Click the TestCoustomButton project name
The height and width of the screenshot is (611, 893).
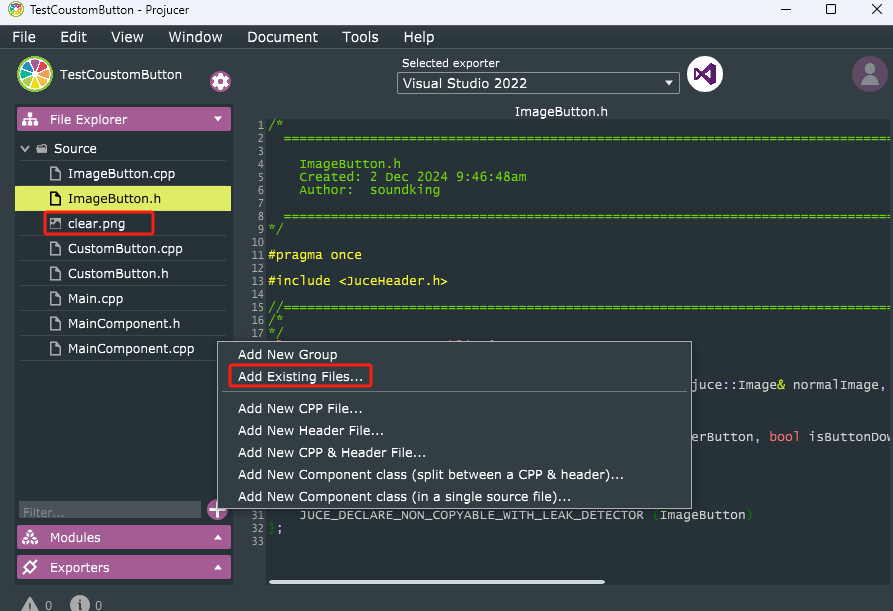click(x=121, y=75)
